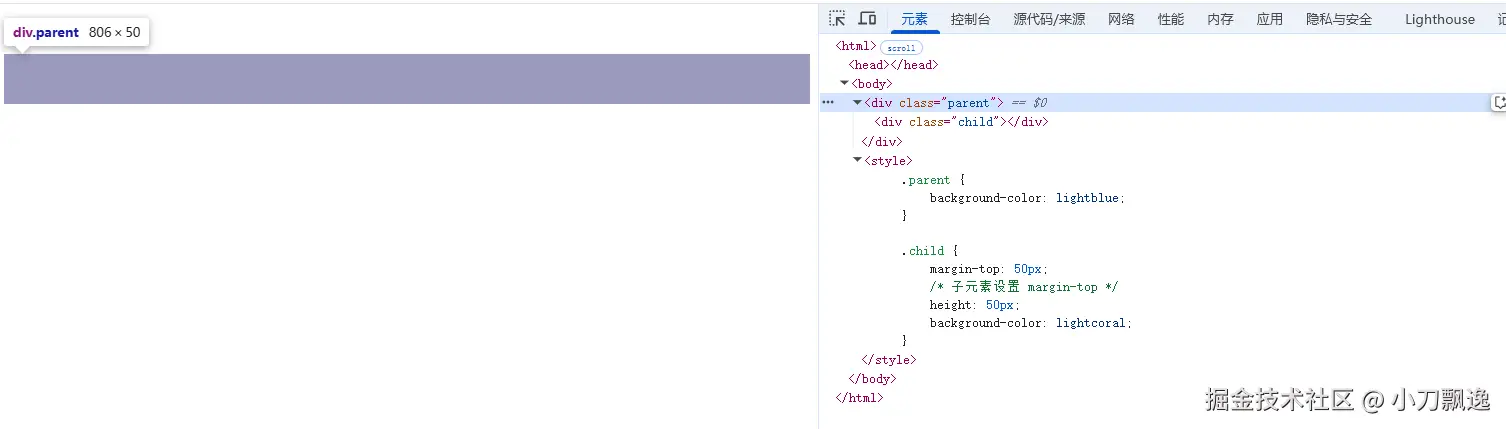
Task: Select the <head></head> node
Action: click(x=893, y=65)
